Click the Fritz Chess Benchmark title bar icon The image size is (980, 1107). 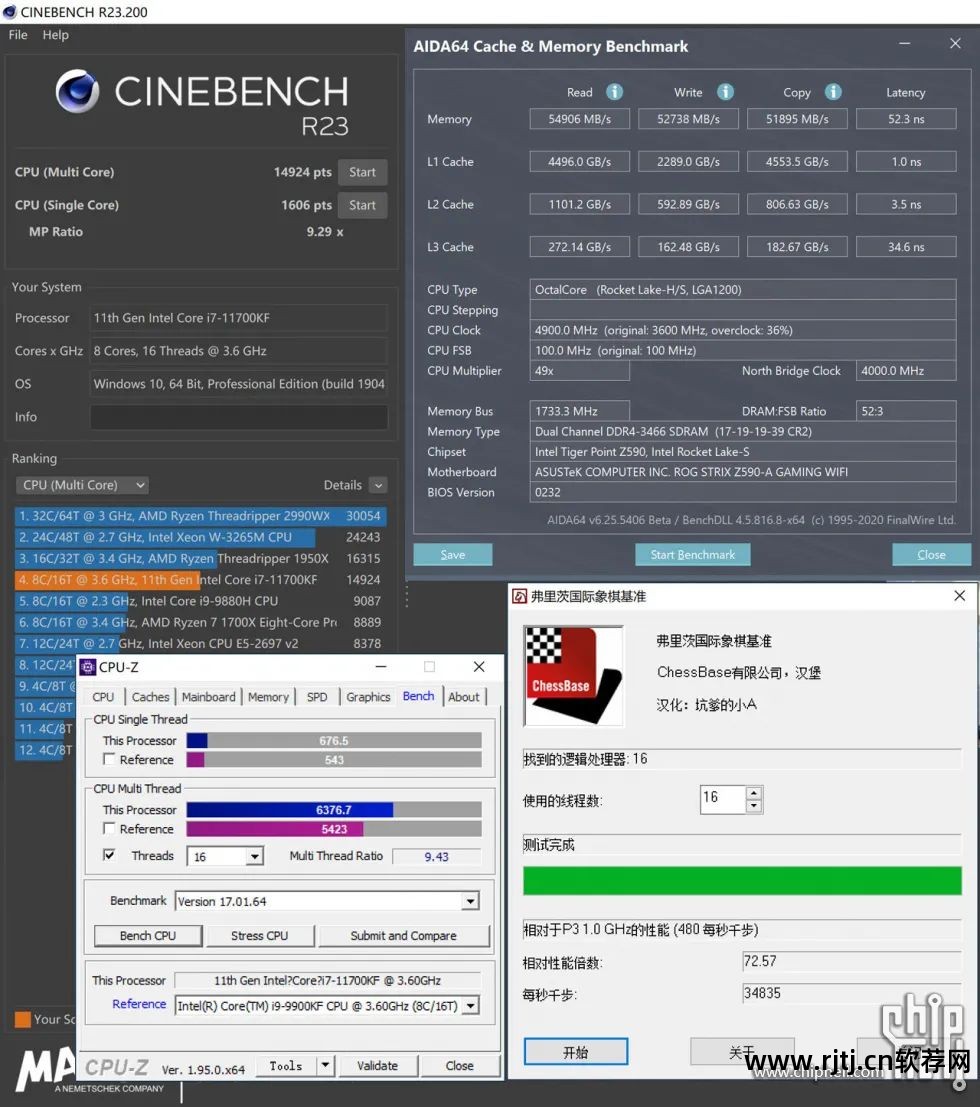coord(519,597)
